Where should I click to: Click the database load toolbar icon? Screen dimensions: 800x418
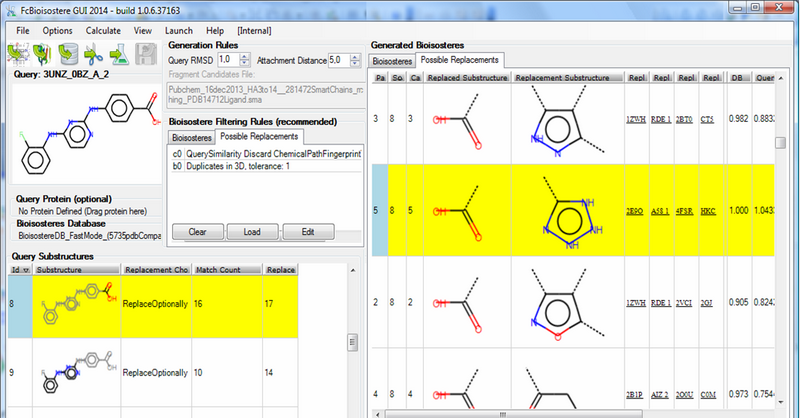click(68, 54)
